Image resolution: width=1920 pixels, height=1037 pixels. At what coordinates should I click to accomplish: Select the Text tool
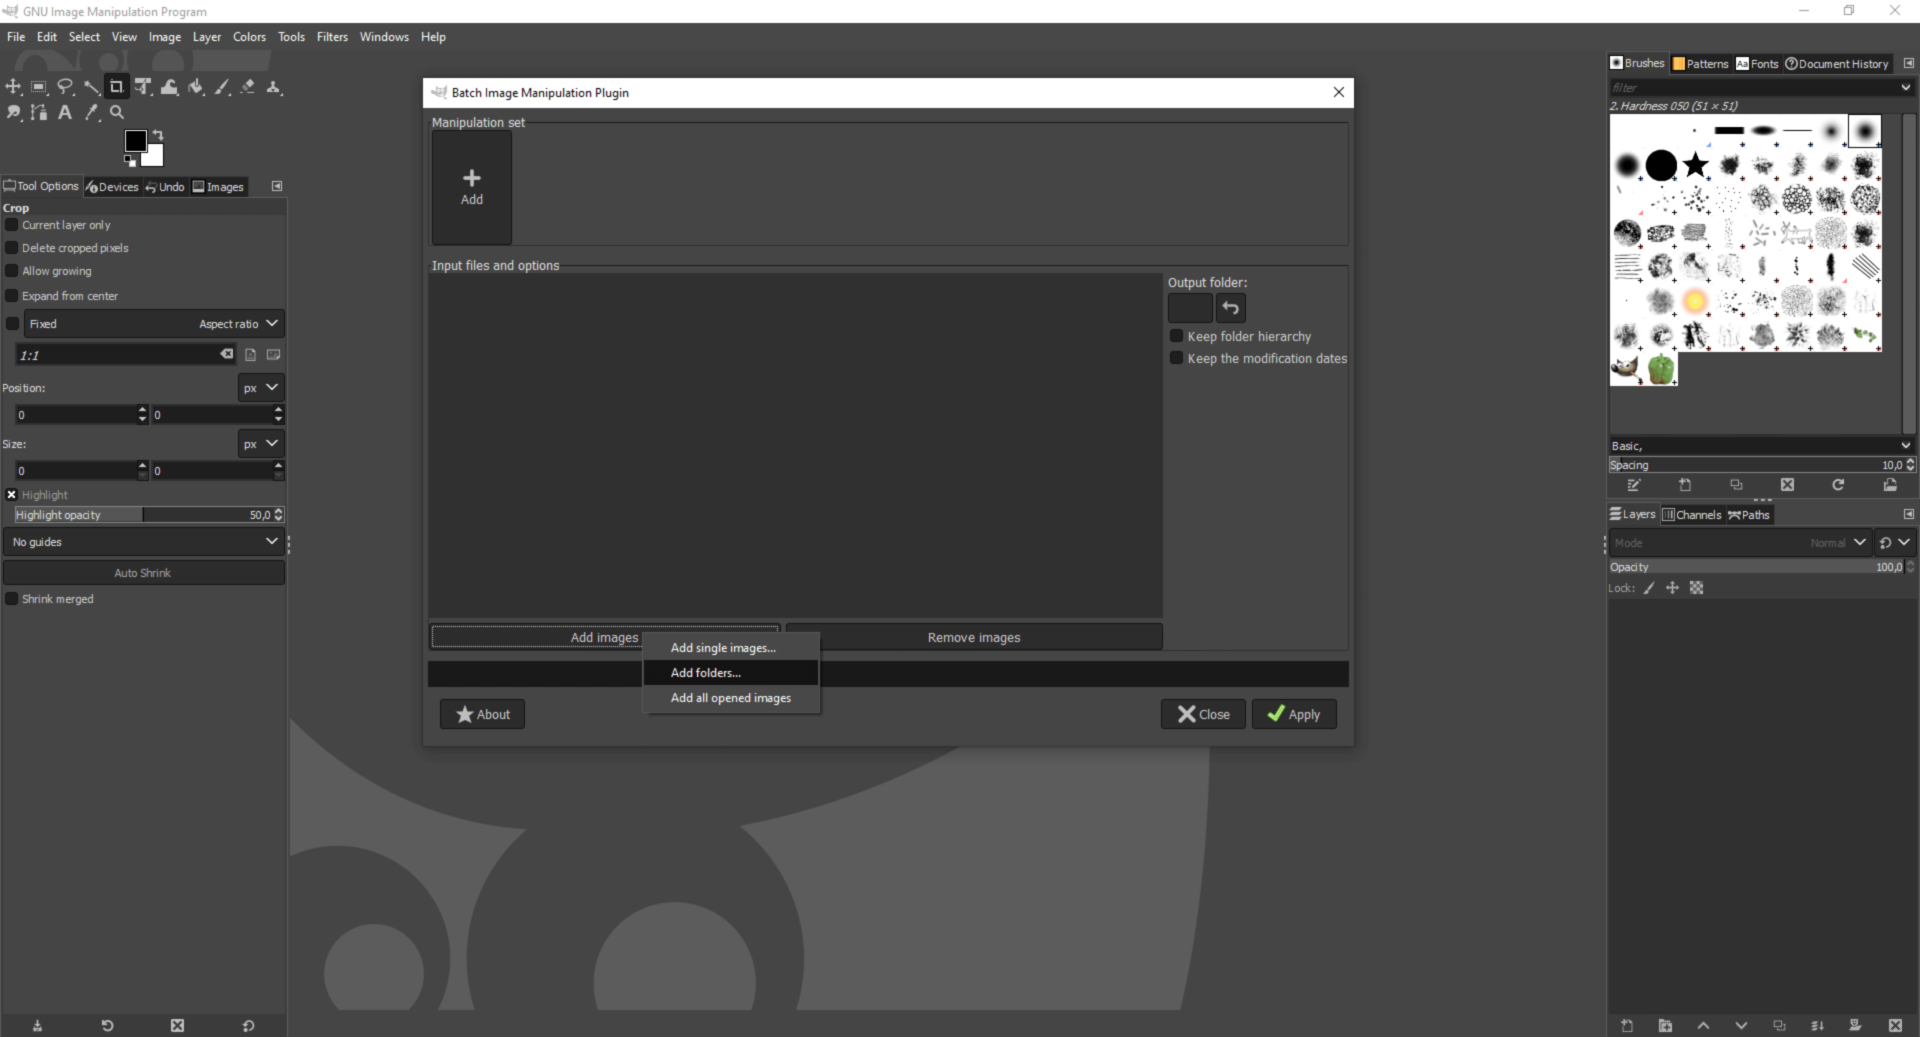(65, 113)
